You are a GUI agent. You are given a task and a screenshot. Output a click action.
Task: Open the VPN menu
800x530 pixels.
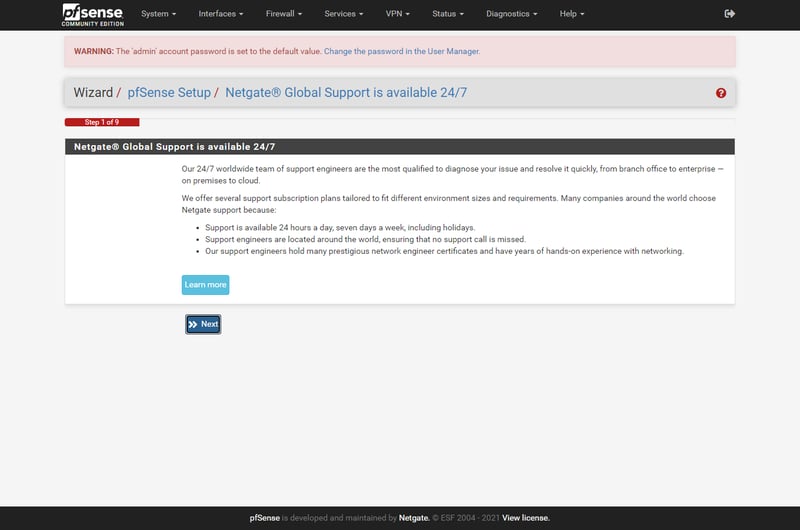(x=398, y=14)
